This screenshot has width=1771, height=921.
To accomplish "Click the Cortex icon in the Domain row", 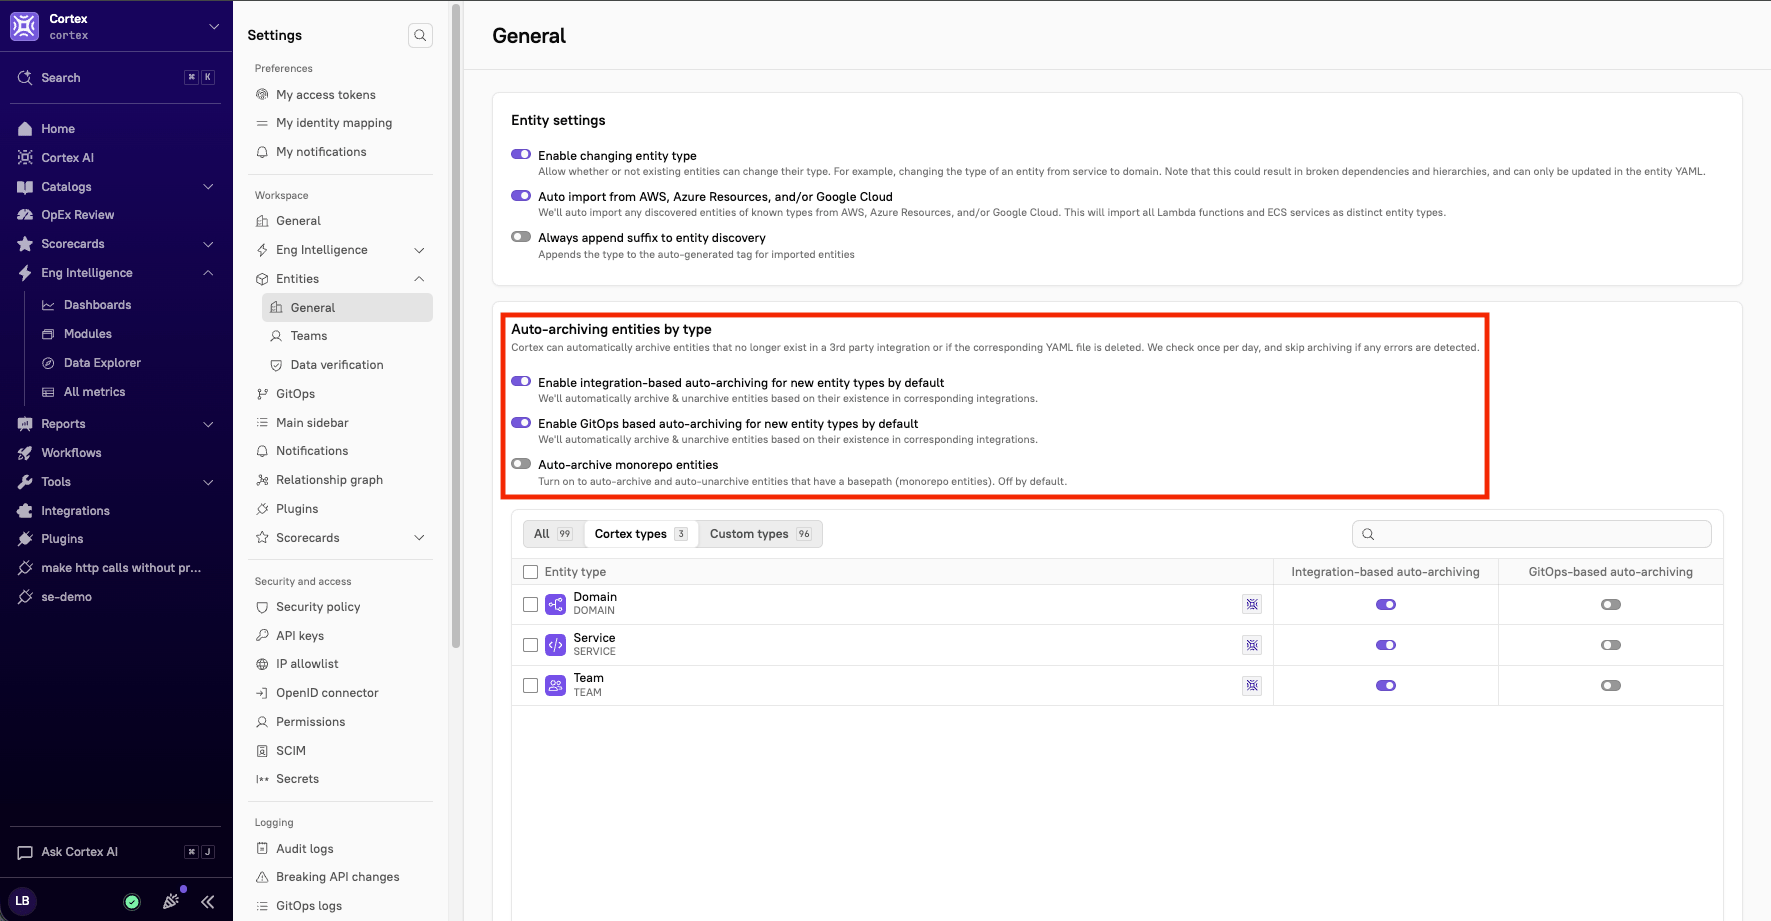I will point(1252,604).
